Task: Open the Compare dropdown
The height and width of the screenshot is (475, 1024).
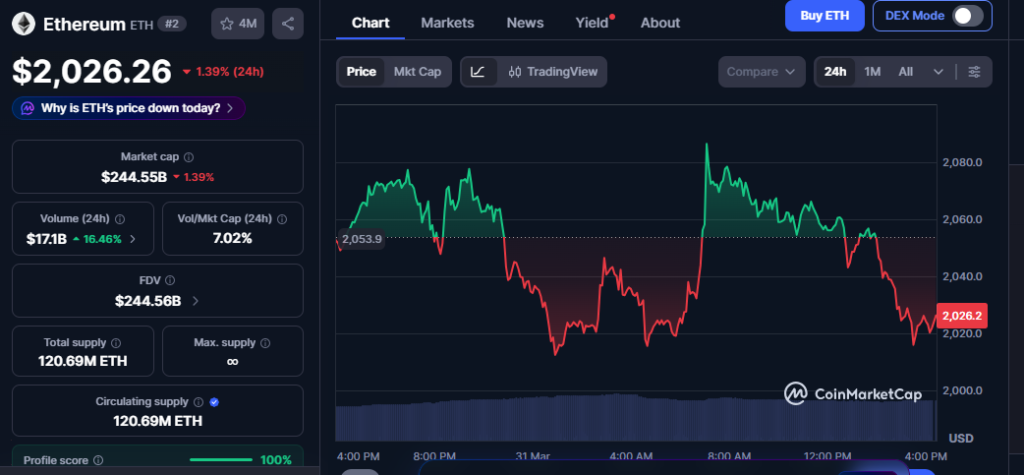Action: coord(761,71)
